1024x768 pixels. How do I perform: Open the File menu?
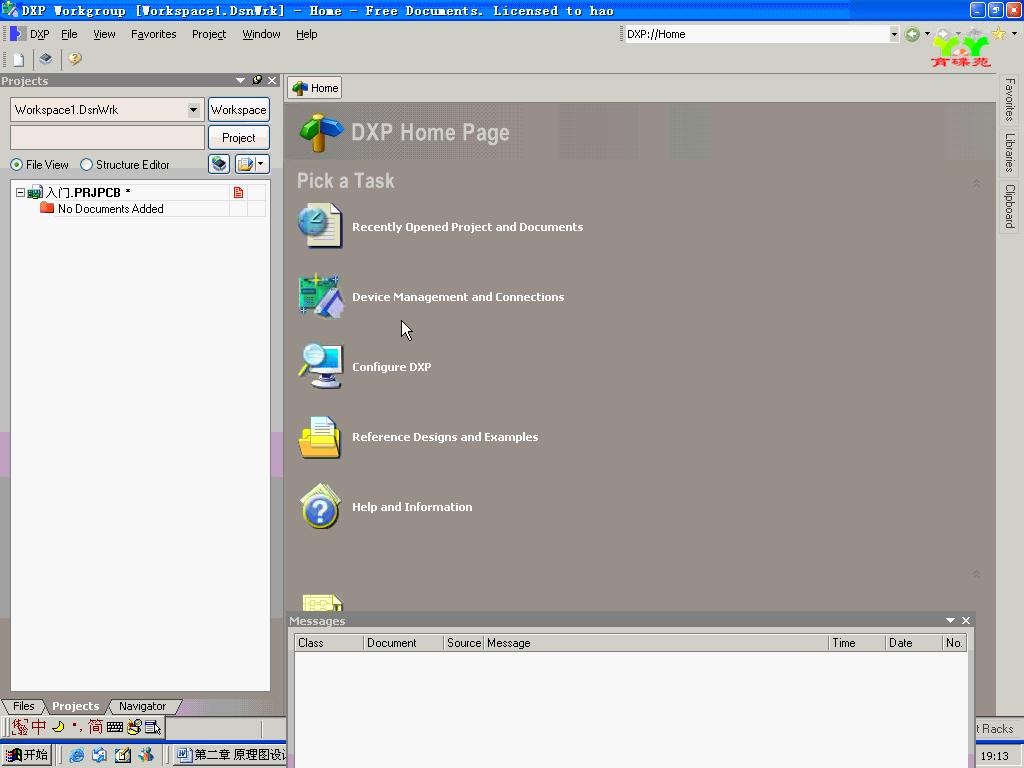pos(69,34)
